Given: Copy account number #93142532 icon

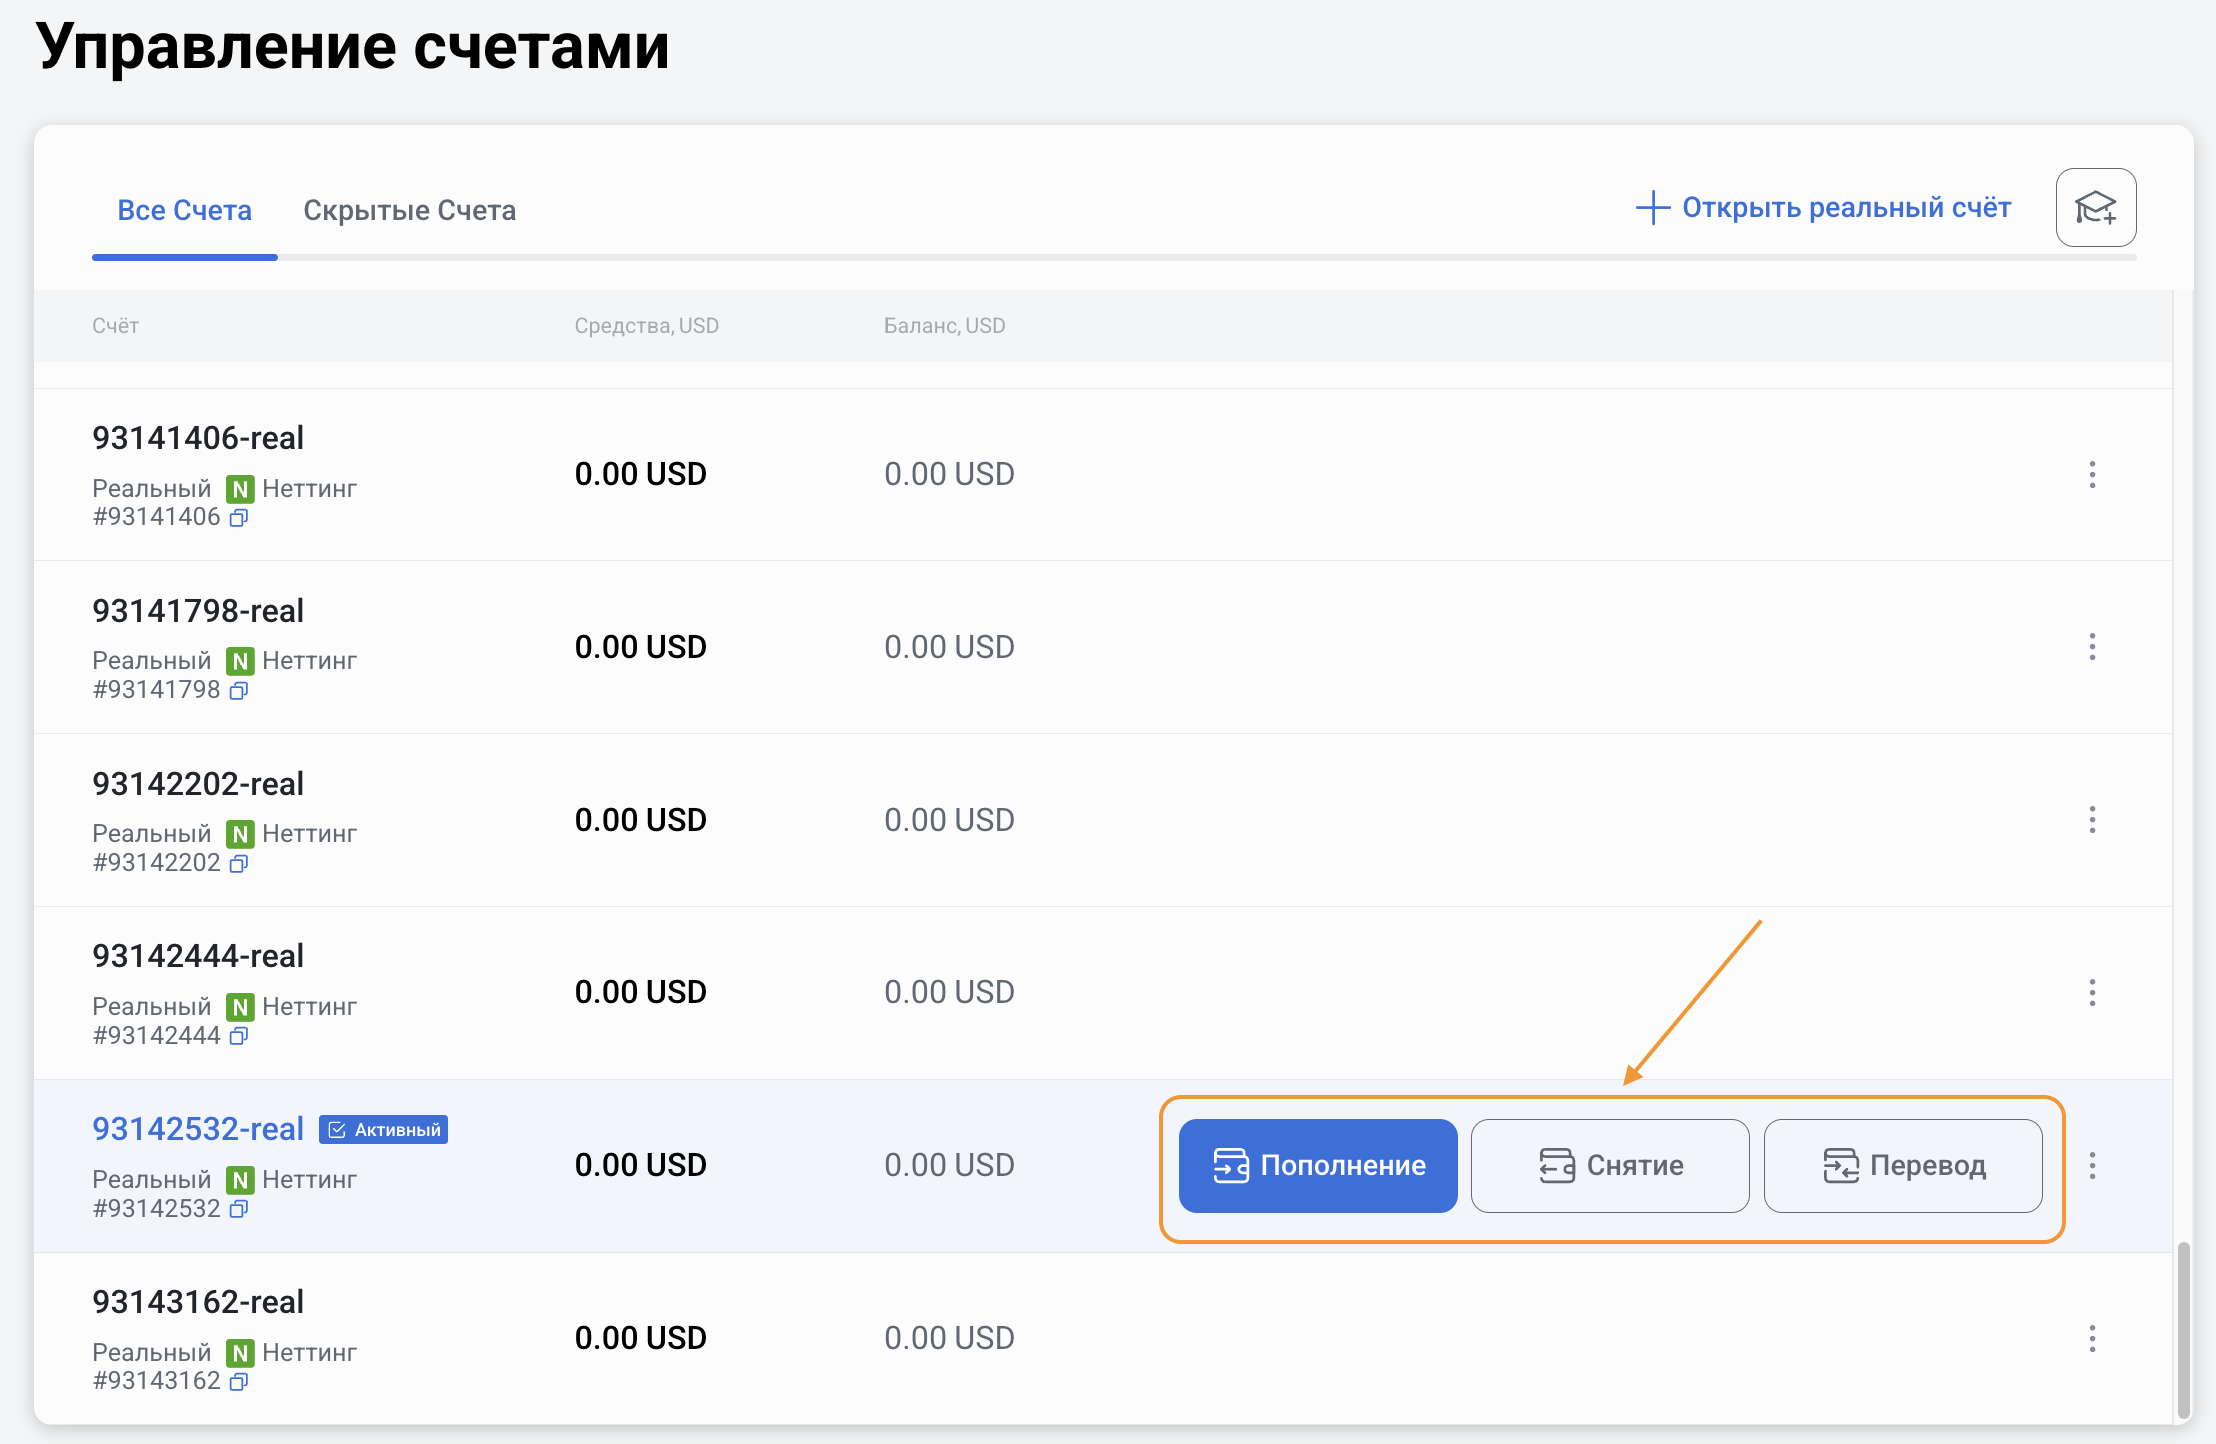Looking at the screenshot, I should (238, 1209).
